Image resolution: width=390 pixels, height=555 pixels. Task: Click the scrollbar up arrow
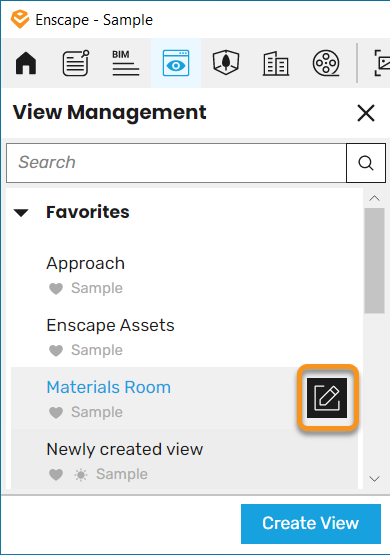pyautogui.click(x=374, y=198)
